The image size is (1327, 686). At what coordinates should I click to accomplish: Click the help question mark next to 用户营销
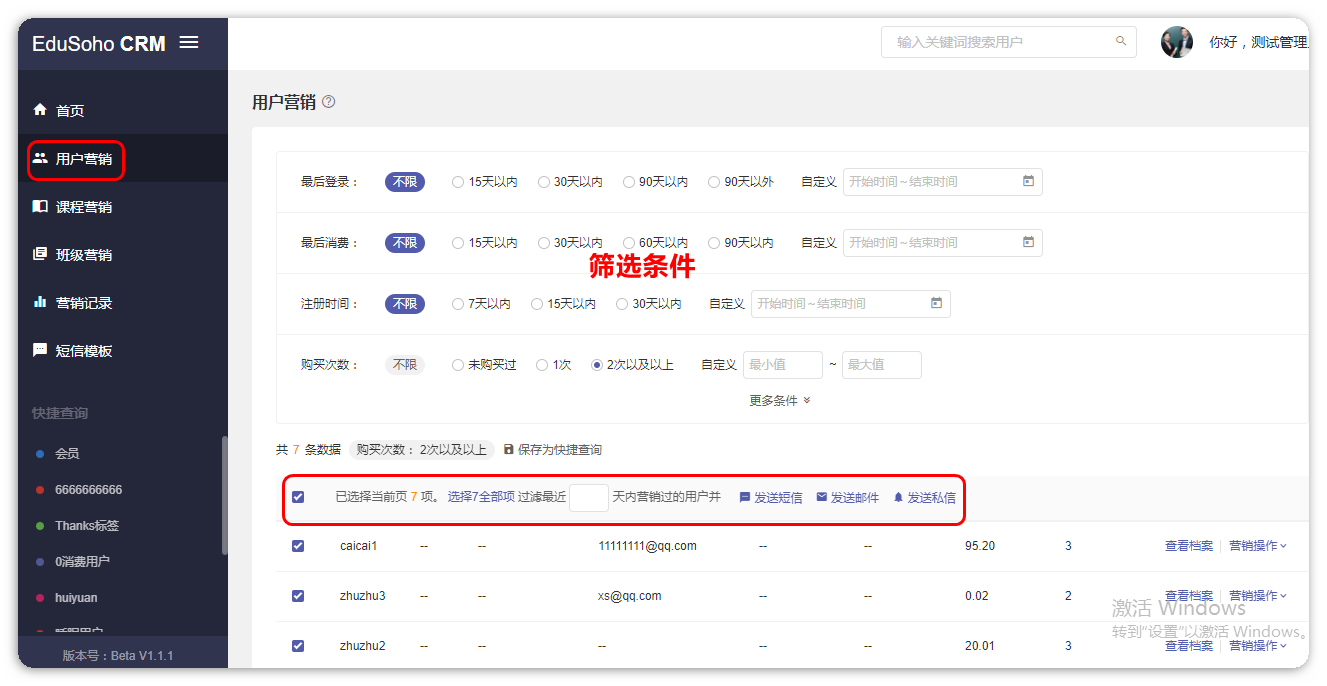329,102
